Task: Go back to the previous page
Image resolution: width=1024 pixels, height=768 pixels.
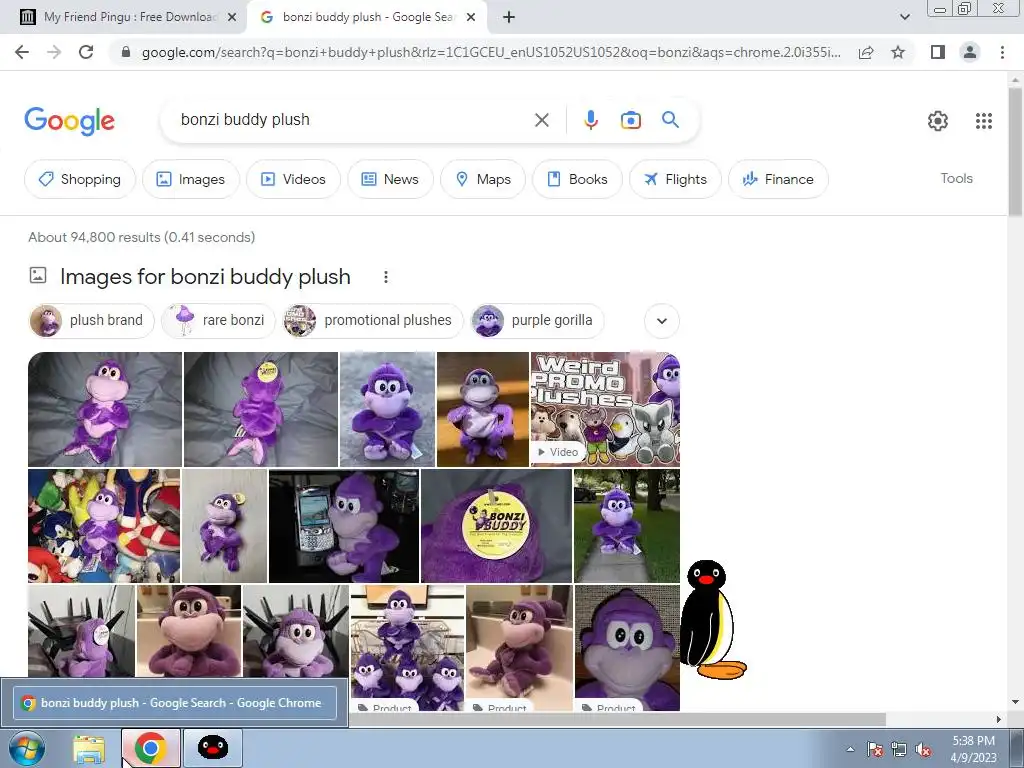Action: coord(22,52)
